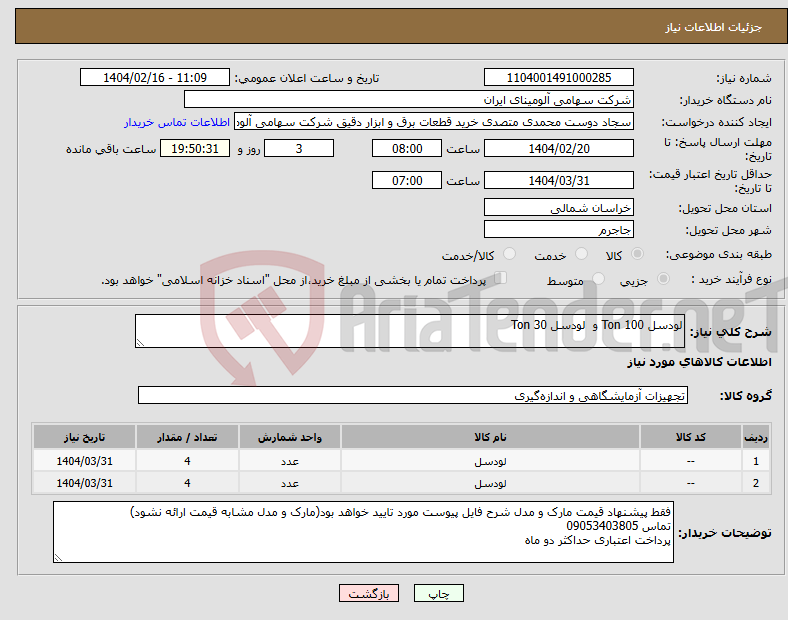Click the تعداد / مقدار column header
This screenshot has width=788, height=620.
(x=187, y=437)
